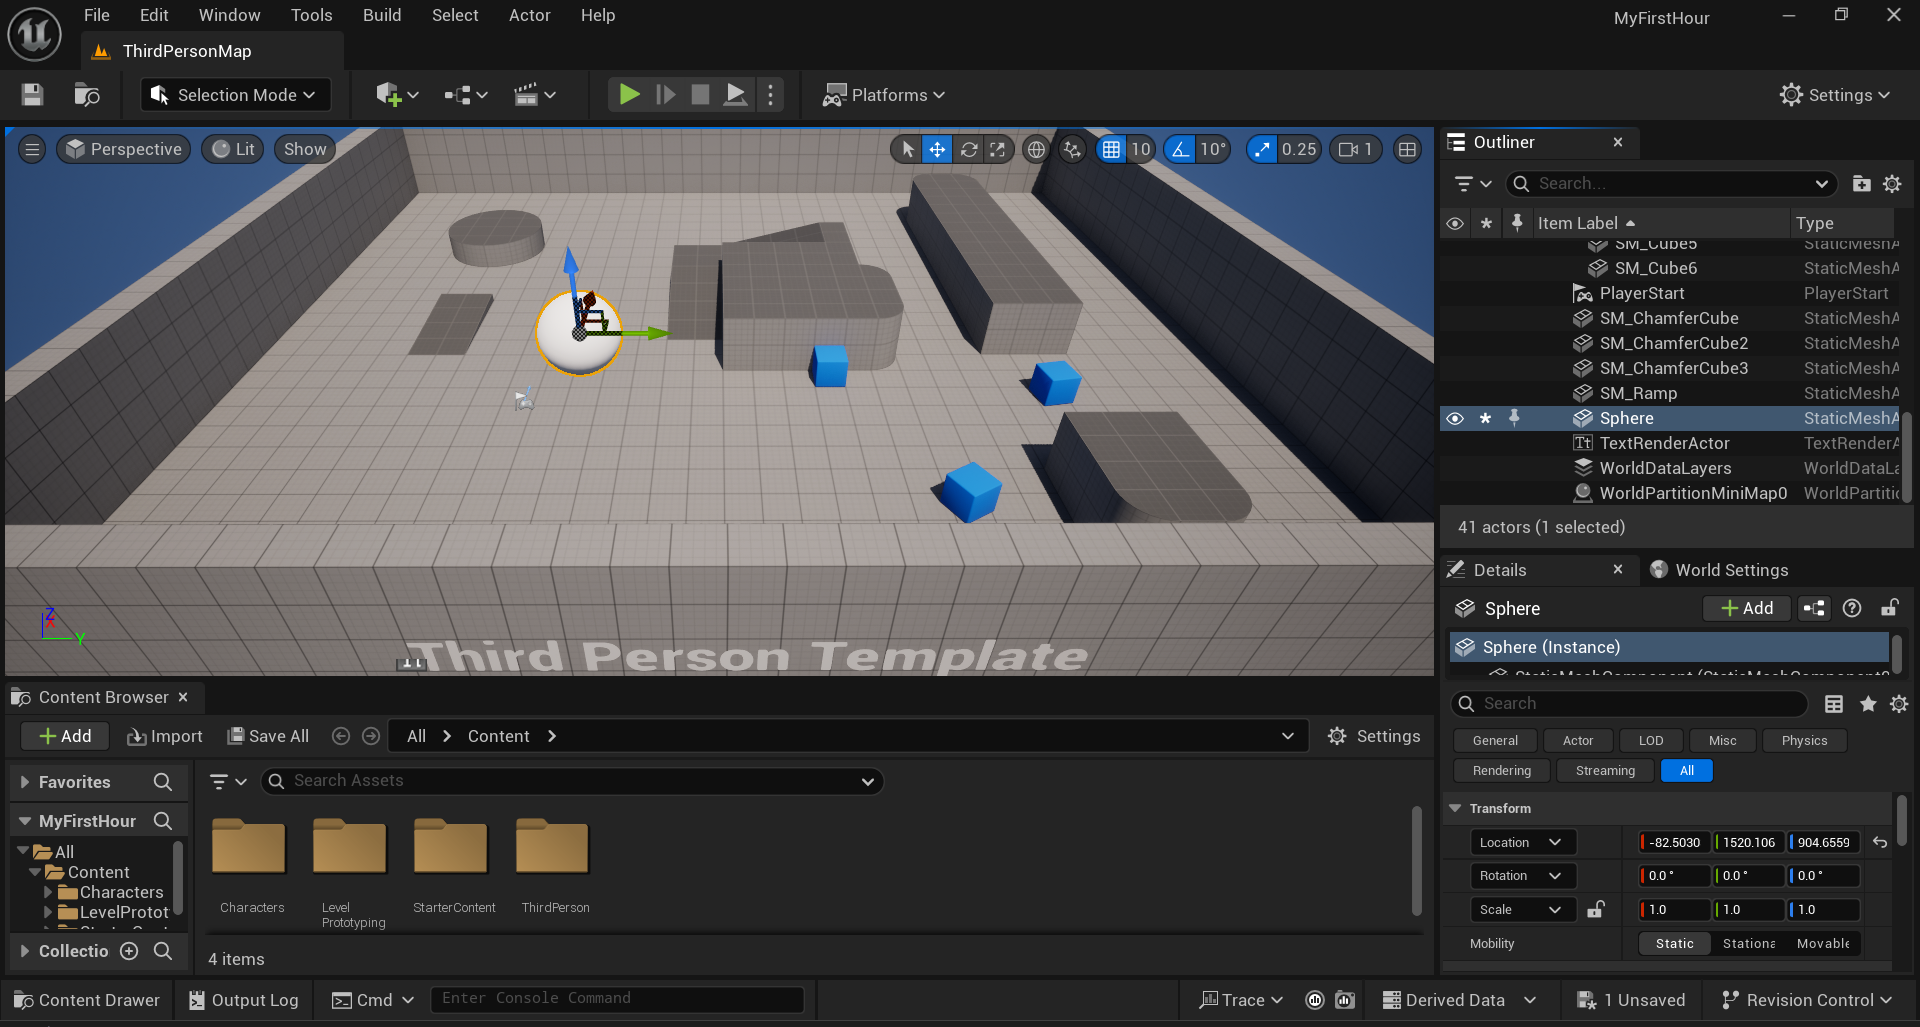Click Import in Content Browser
The image size is (1920, 1027).
coord(165,736)
